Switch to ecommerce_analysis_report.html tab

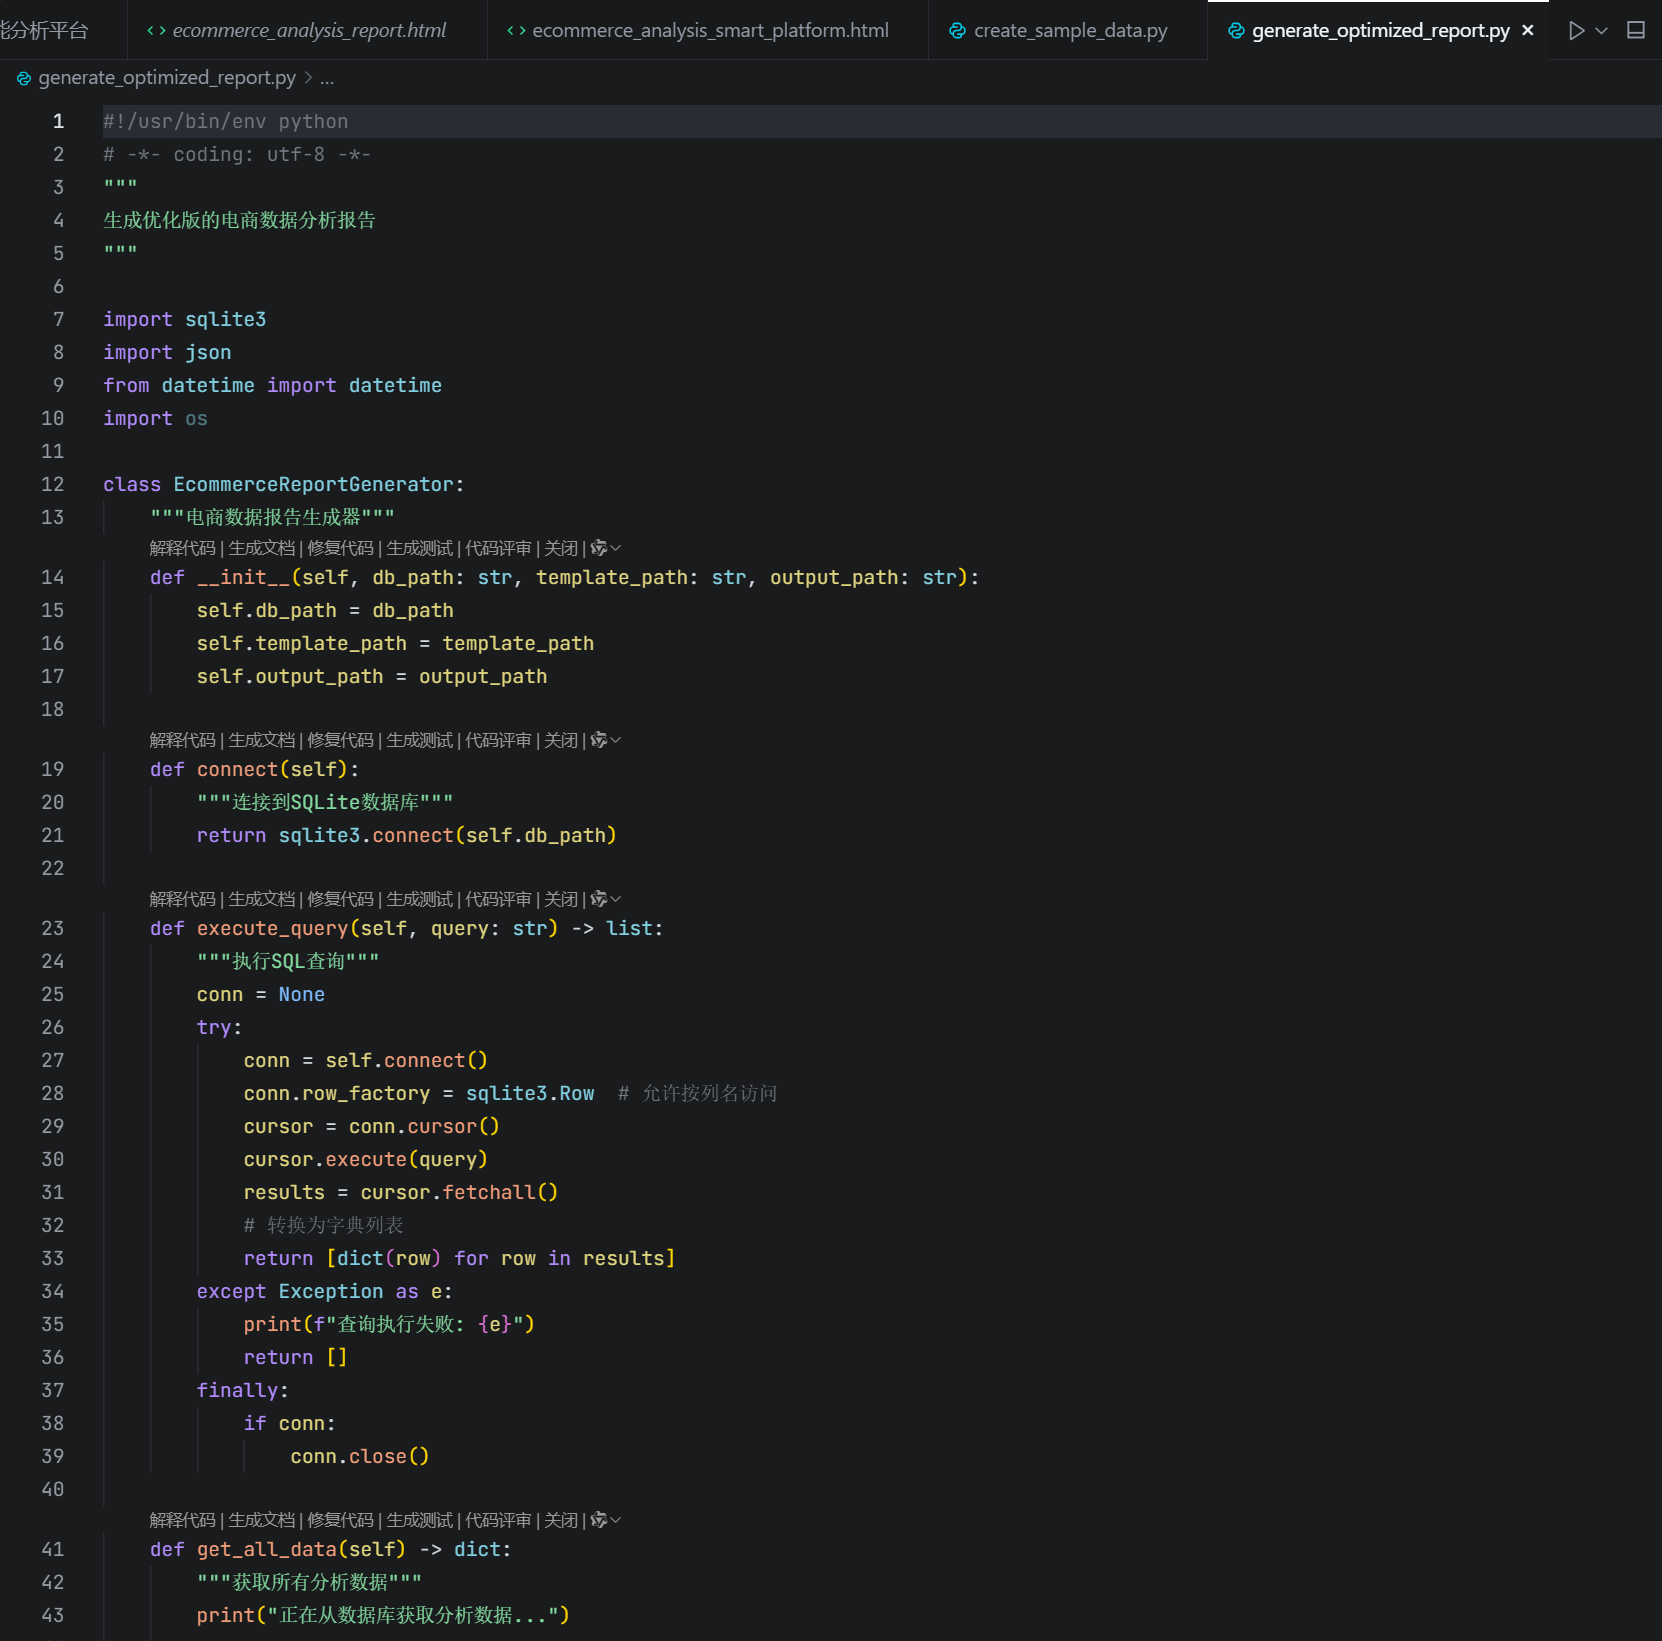pyautogui.click(x=308, y=31)
